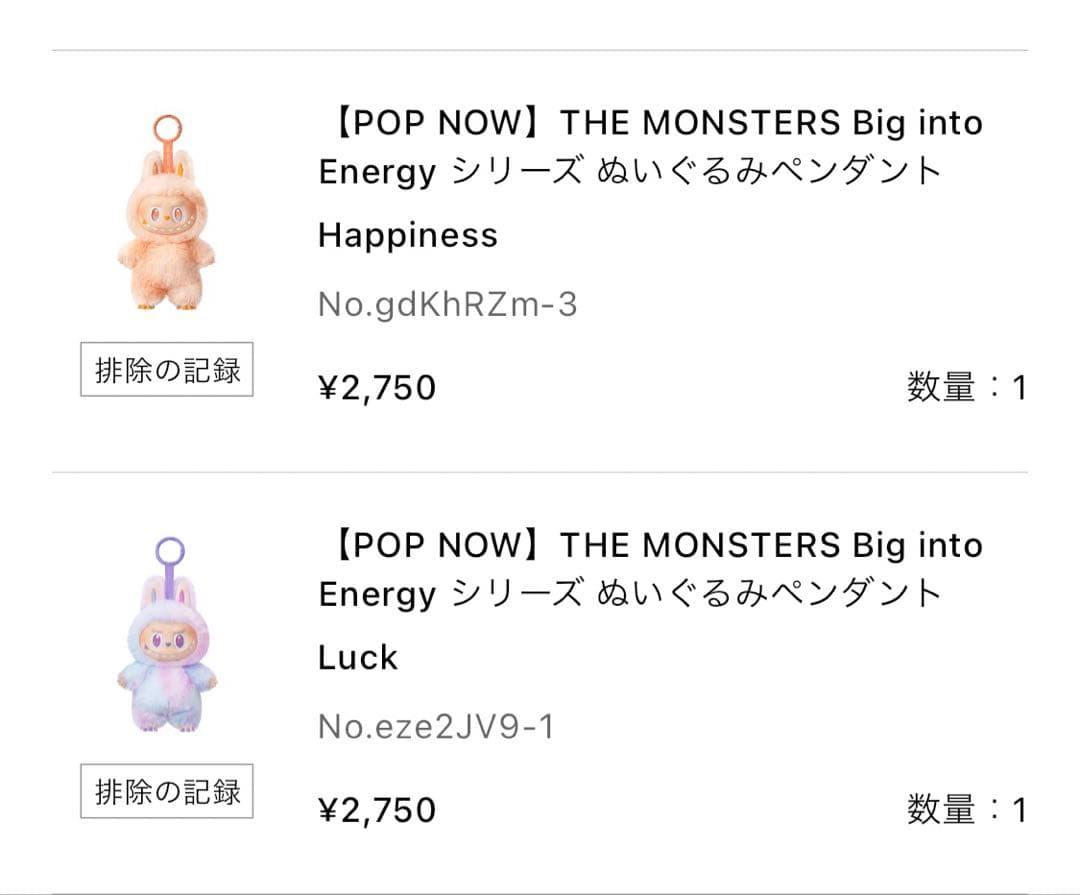The image size is (1080, 895).
Task: Click the word Luck in the second title
Action: point(355,658)
